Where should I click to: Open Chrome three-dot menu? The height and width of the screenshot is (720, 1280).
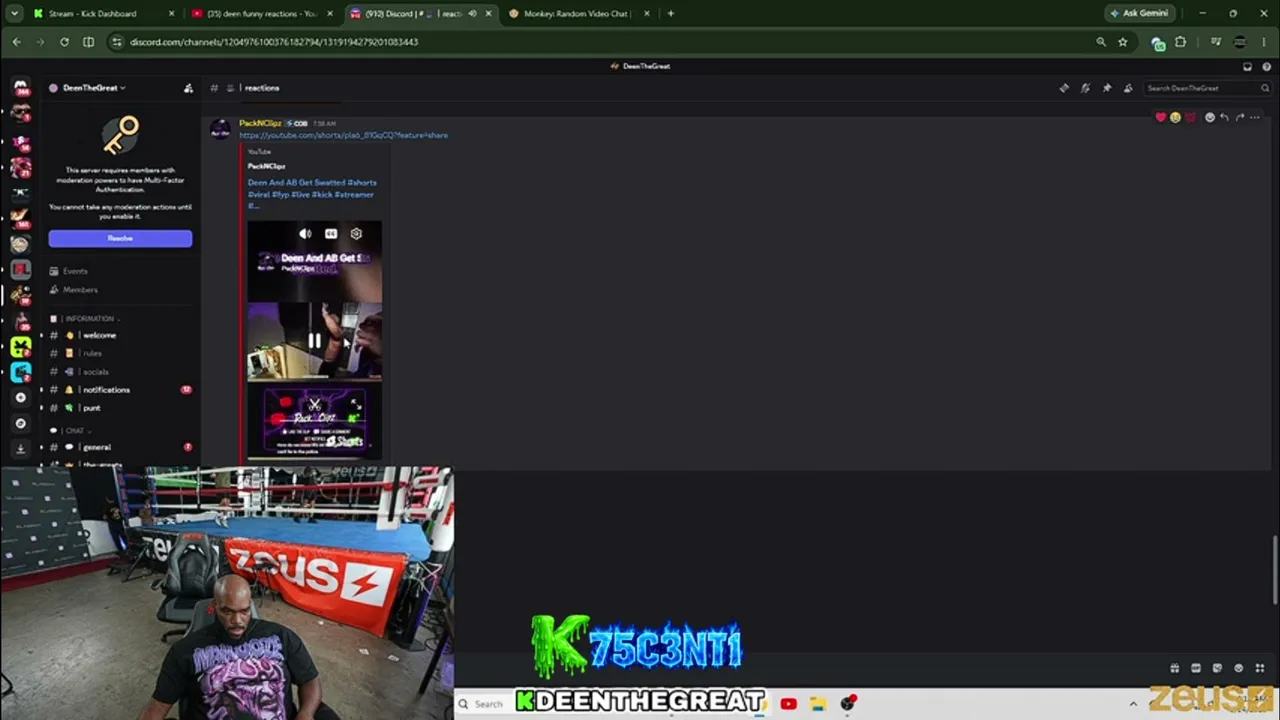point(1265,42)
